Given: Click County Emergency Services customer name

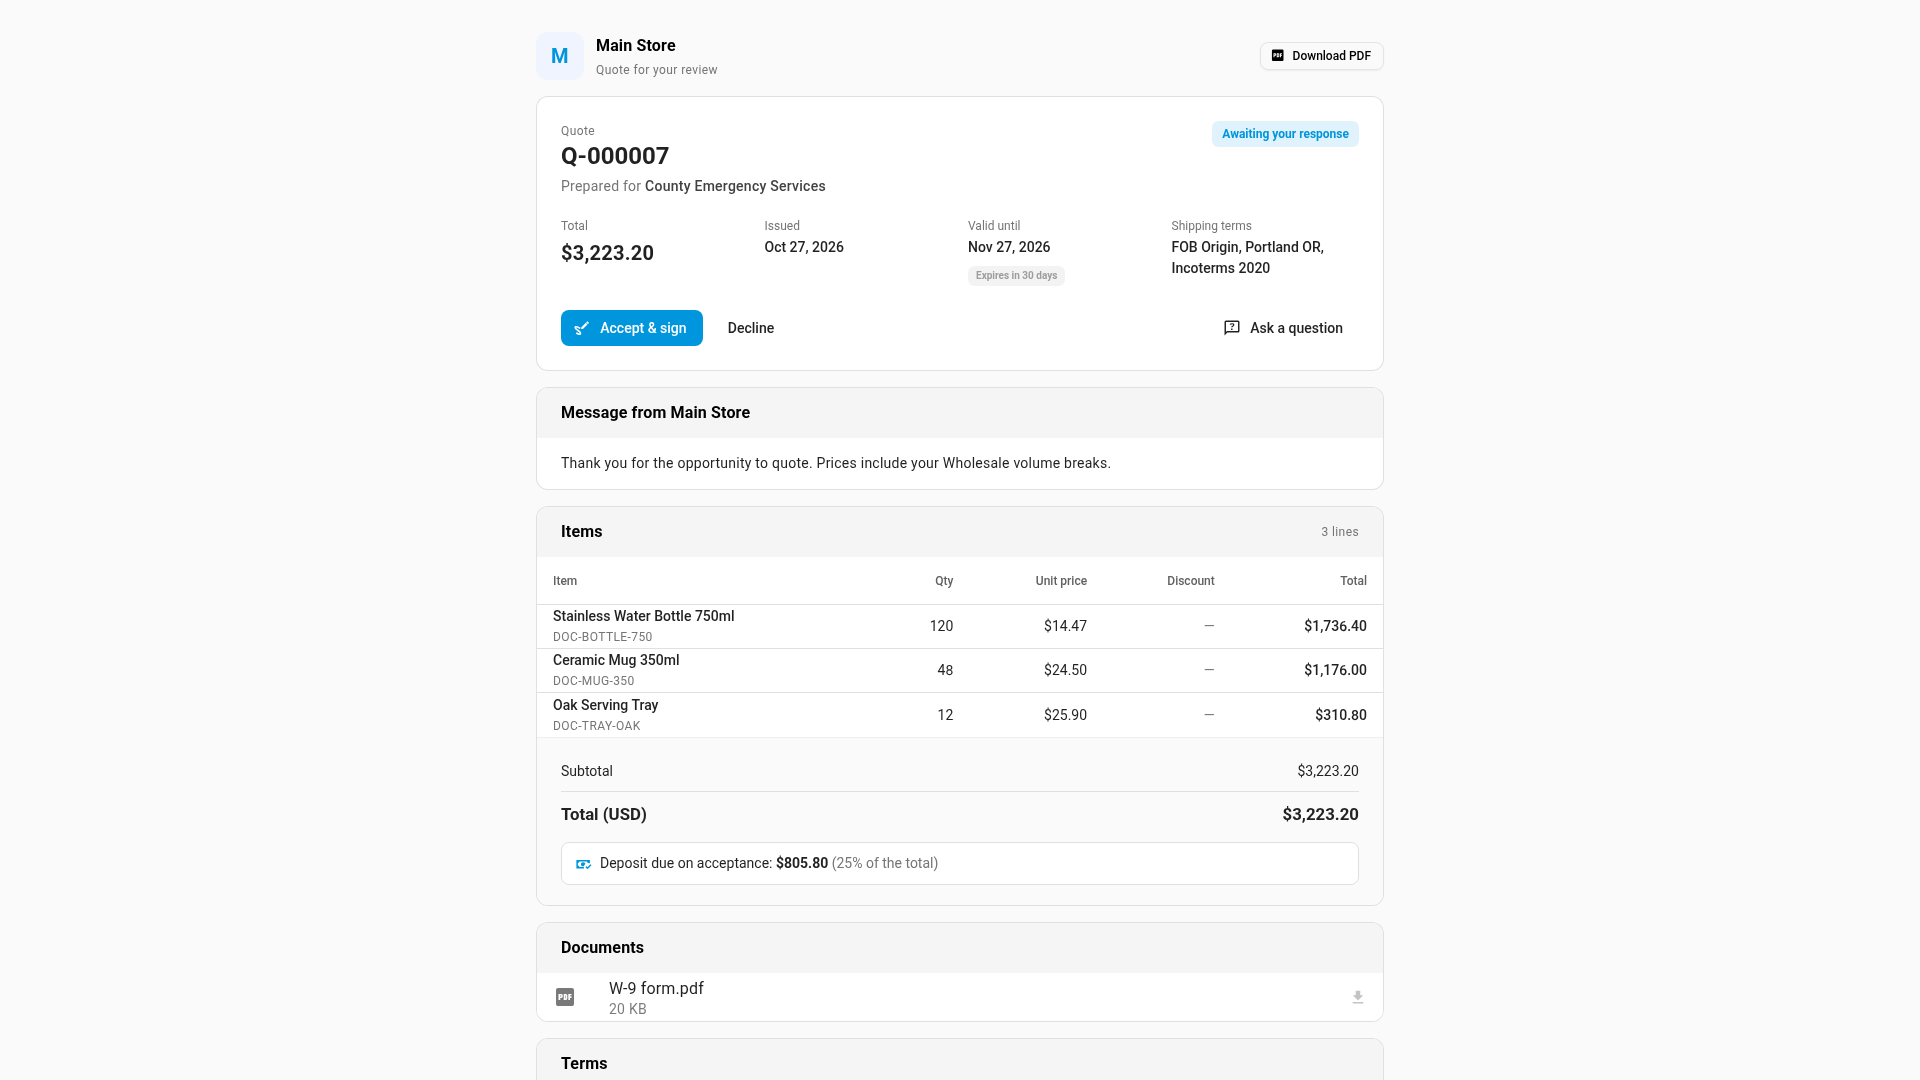Looking at the screenshot, I should pos(735,186).
